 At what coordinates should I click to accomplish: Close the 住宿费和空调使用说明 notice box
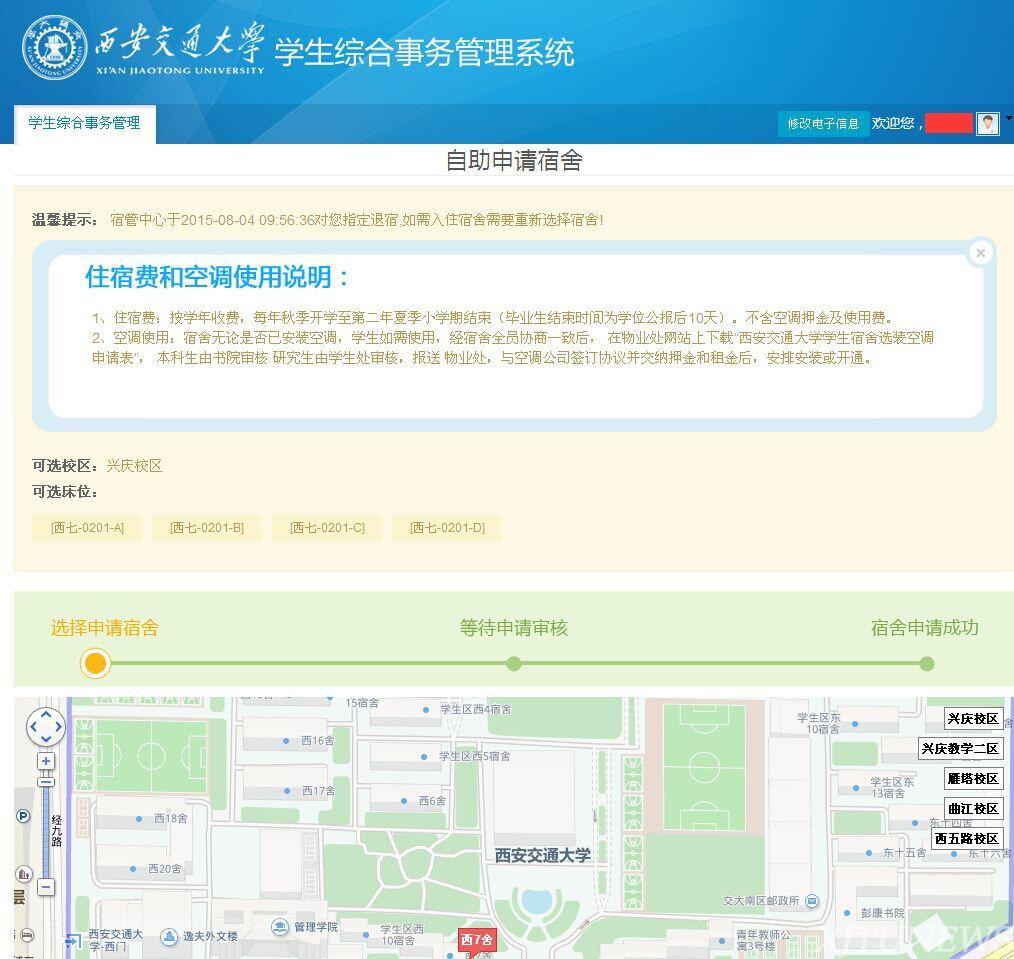pos(980,253)
